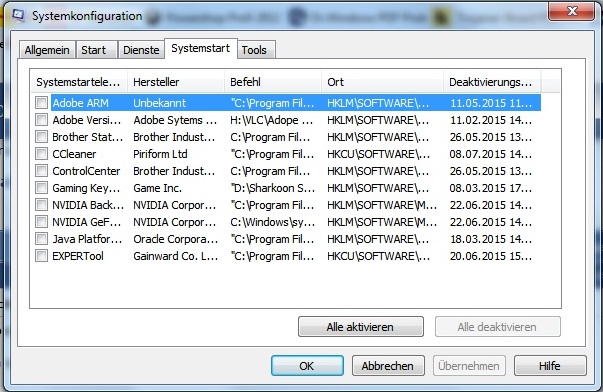Click date 11.02.2015 14... cell
The width and height of the screenshot is (603, 392).
coord(491,120)
